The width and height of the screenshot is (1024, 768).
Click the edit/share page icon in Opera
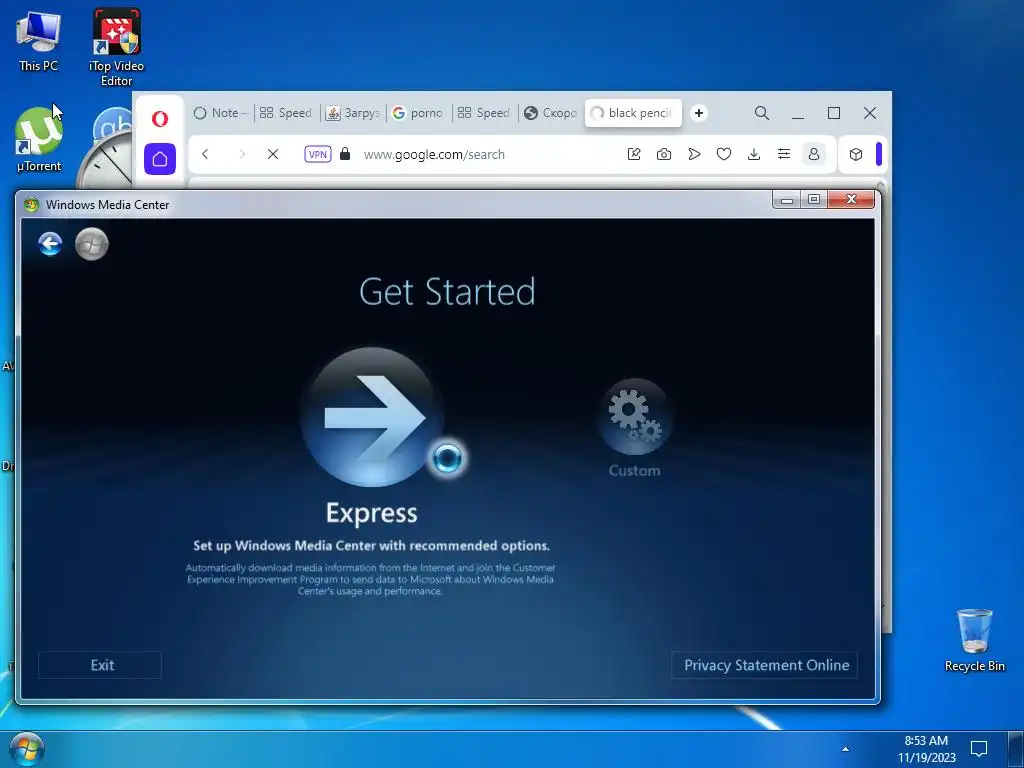tap(633, 154)
